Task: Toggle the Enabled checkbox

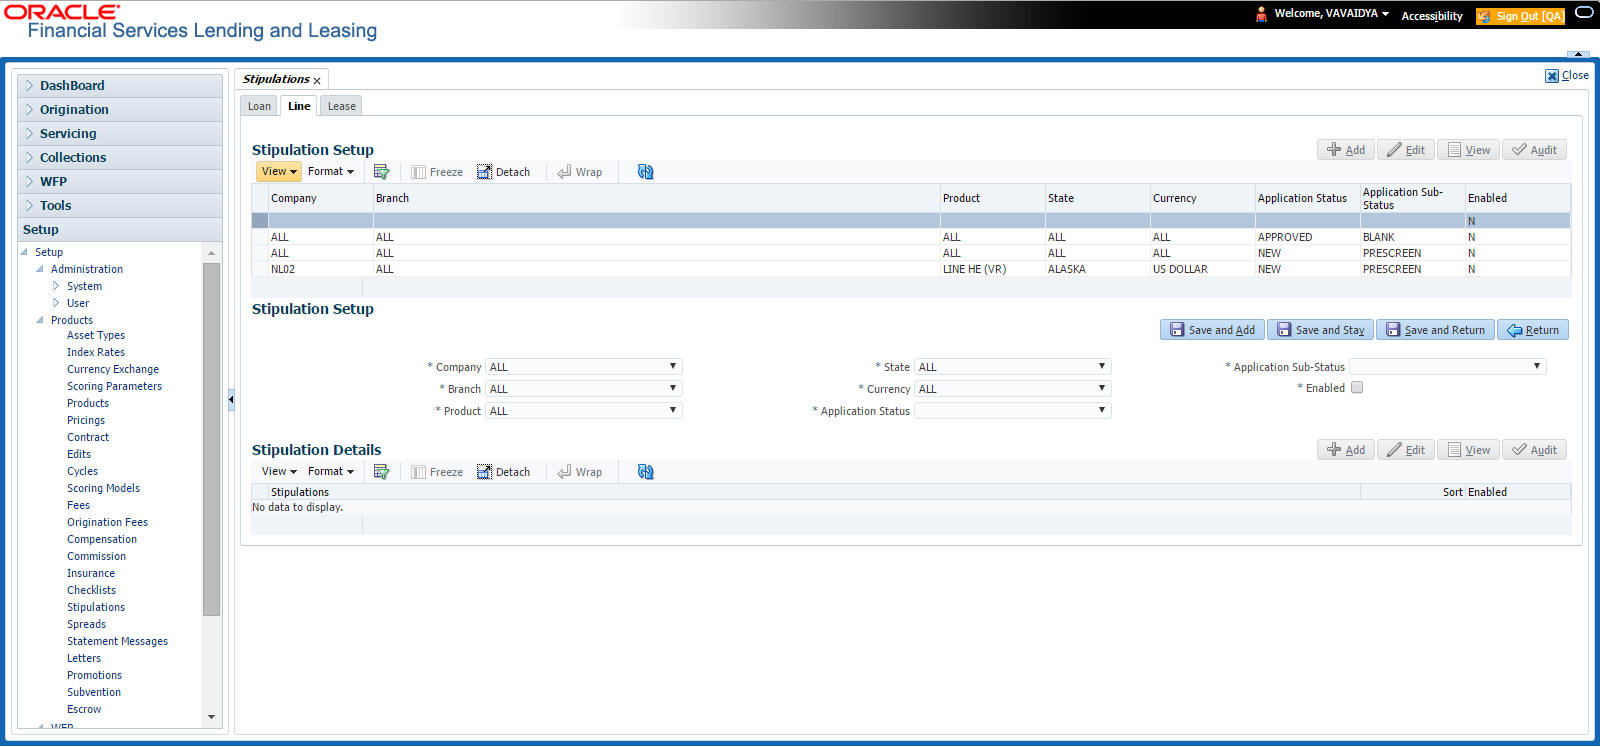Action: pos(1357,387)
